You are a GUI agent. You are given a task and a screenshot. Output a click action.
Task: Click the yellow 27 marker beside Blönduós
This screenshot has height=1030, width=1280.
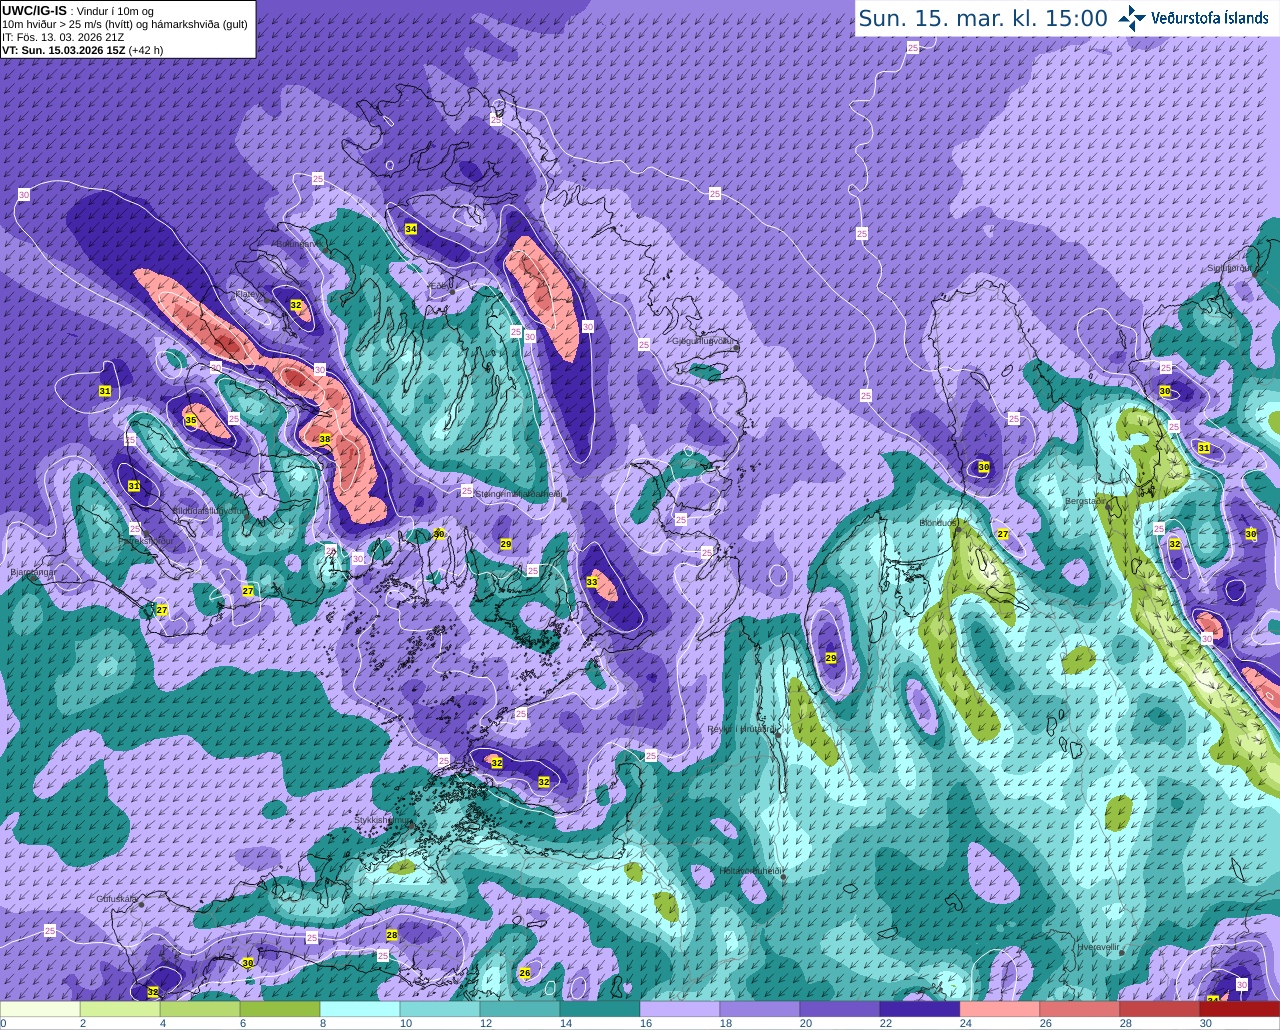1003,534
